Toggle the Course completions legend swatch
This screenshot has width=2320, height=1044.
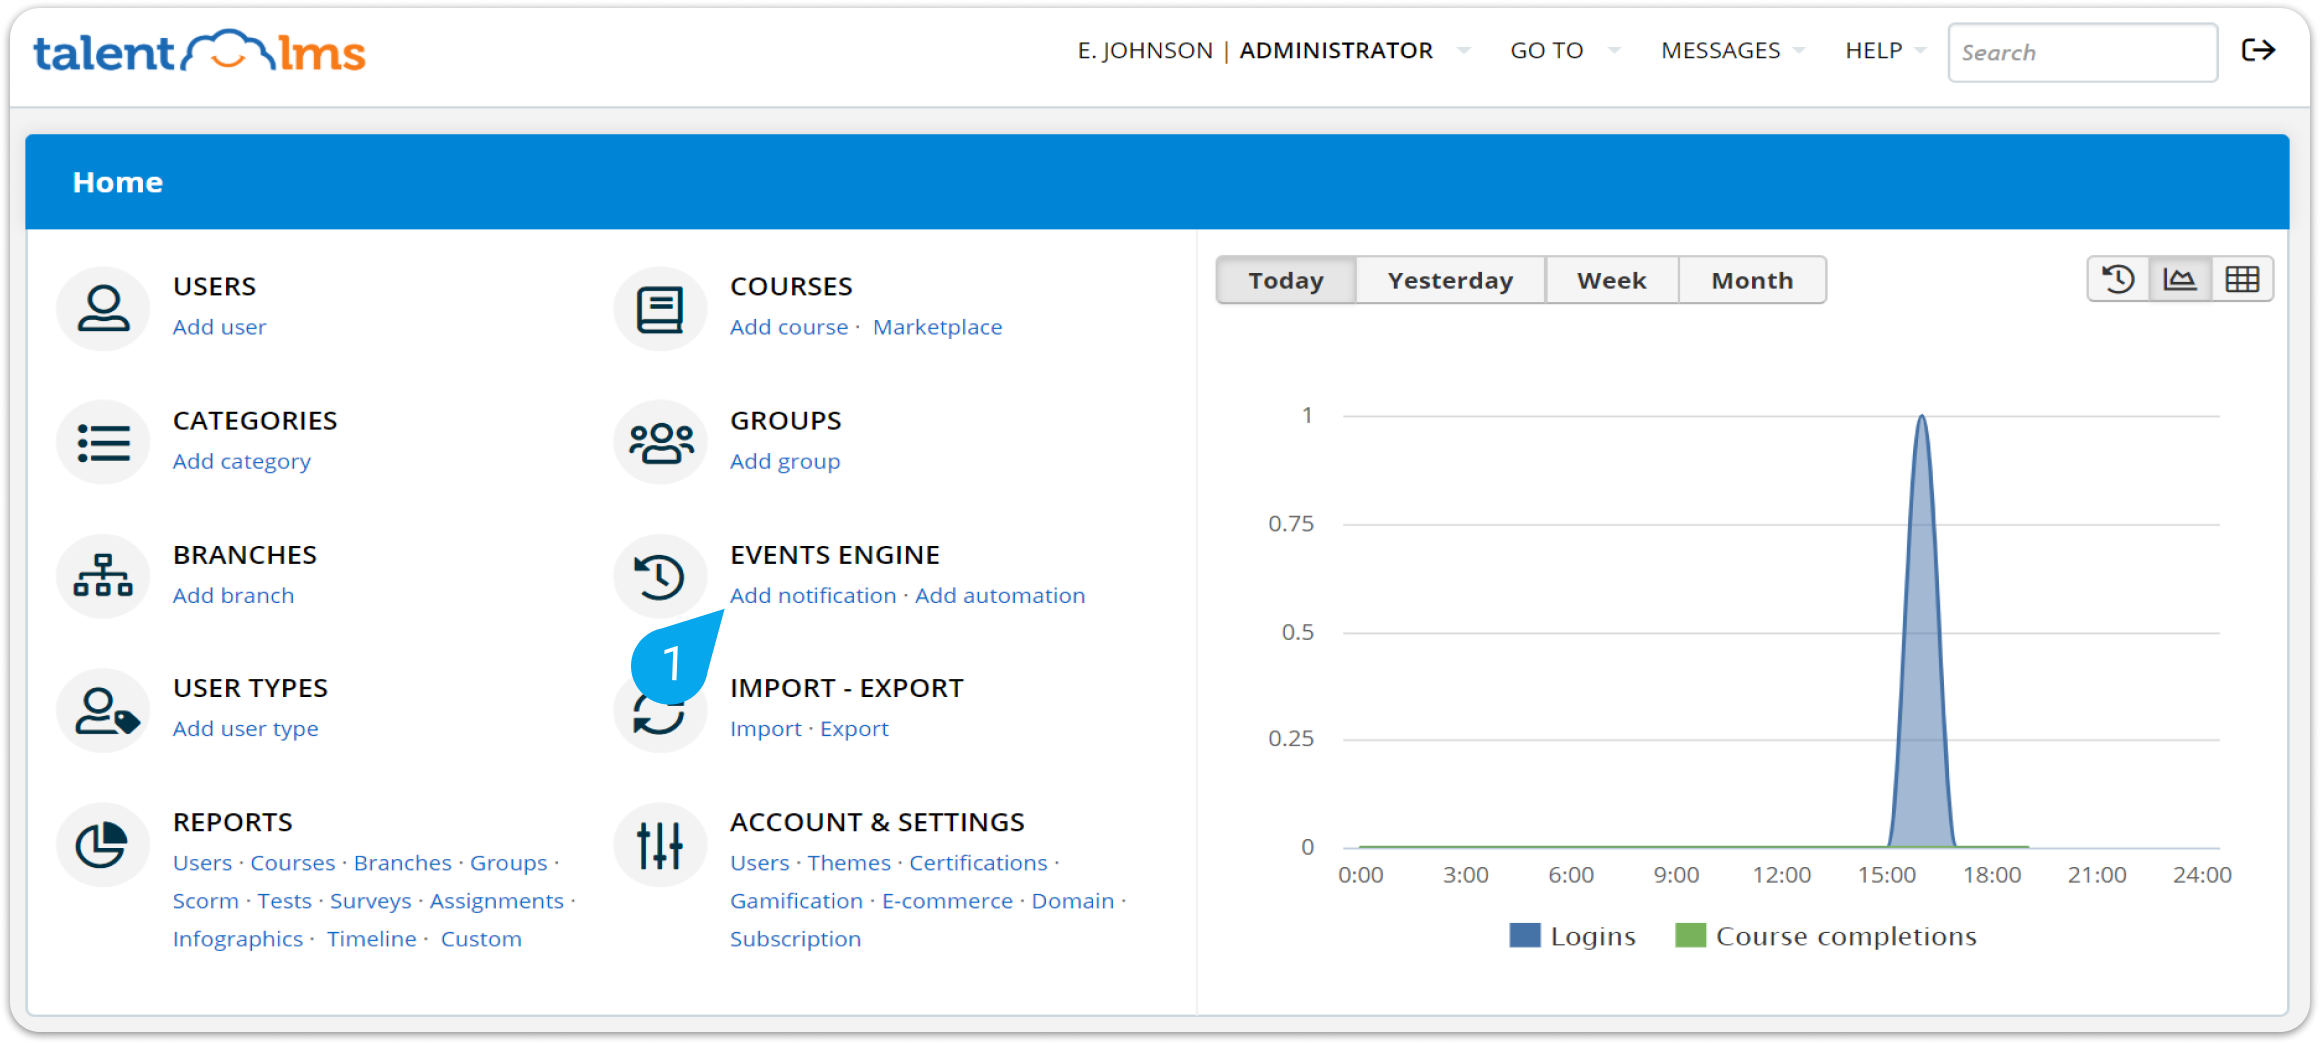click(1690, 935)
